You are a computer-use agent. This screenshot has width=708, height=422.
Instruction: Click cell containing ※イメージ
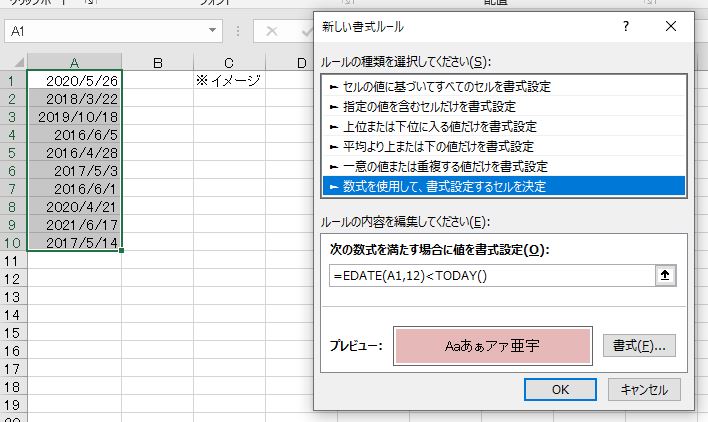point(229,80)
